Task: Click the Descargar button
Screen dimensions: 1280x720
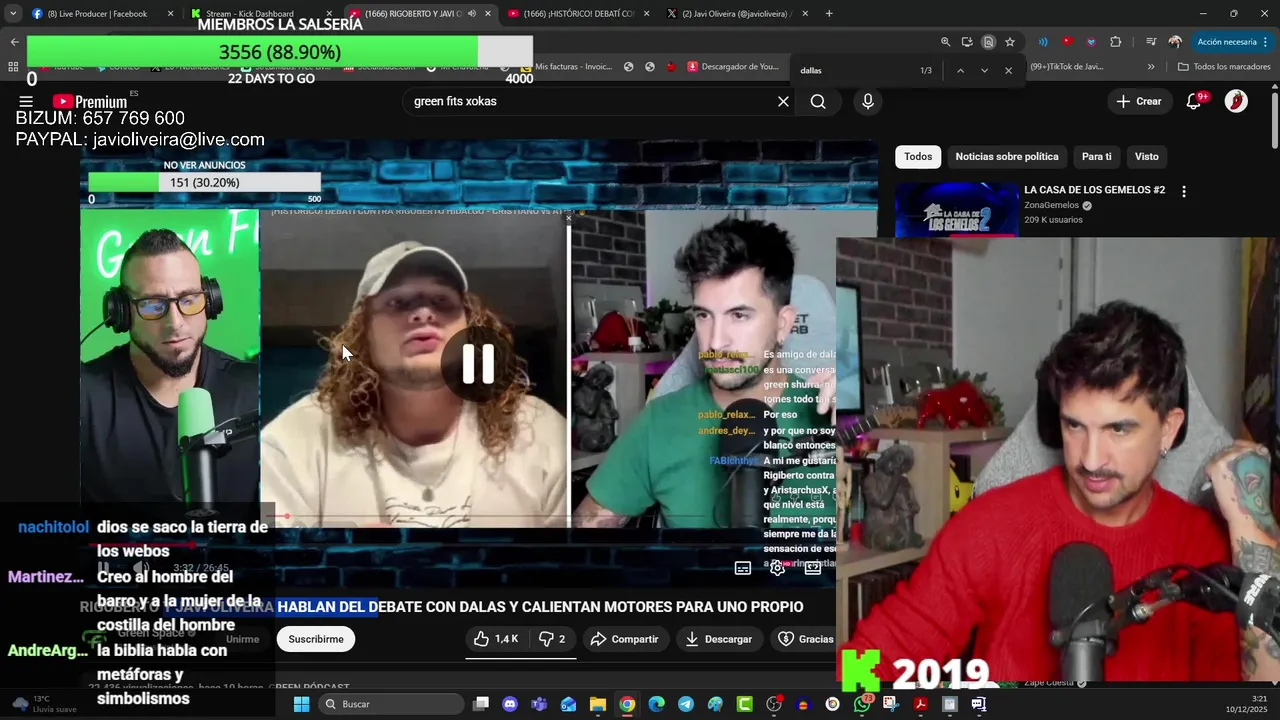Action: point(718,639)
